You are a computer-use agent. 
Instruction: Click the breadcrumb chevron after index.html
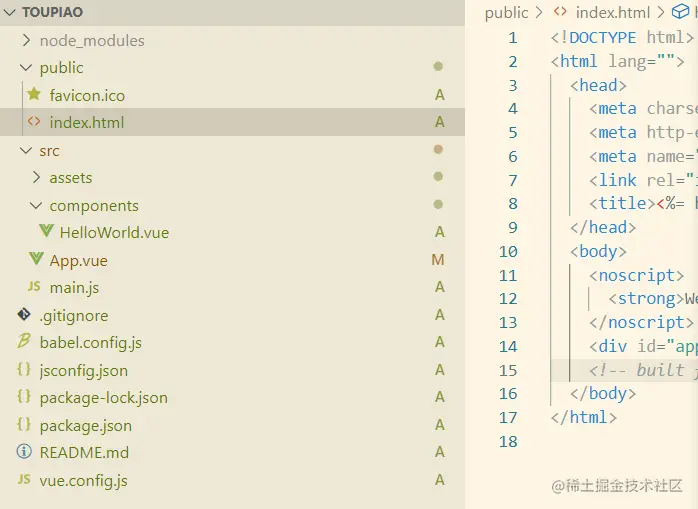coord(661,12)
